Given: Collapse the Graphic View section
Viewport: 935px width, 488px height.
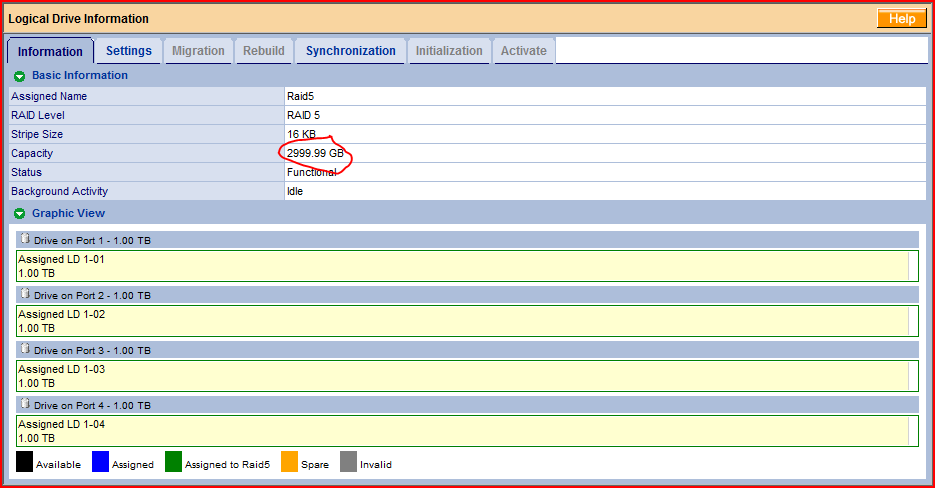Looking at the screenshot, I should [x=19, y=213].
